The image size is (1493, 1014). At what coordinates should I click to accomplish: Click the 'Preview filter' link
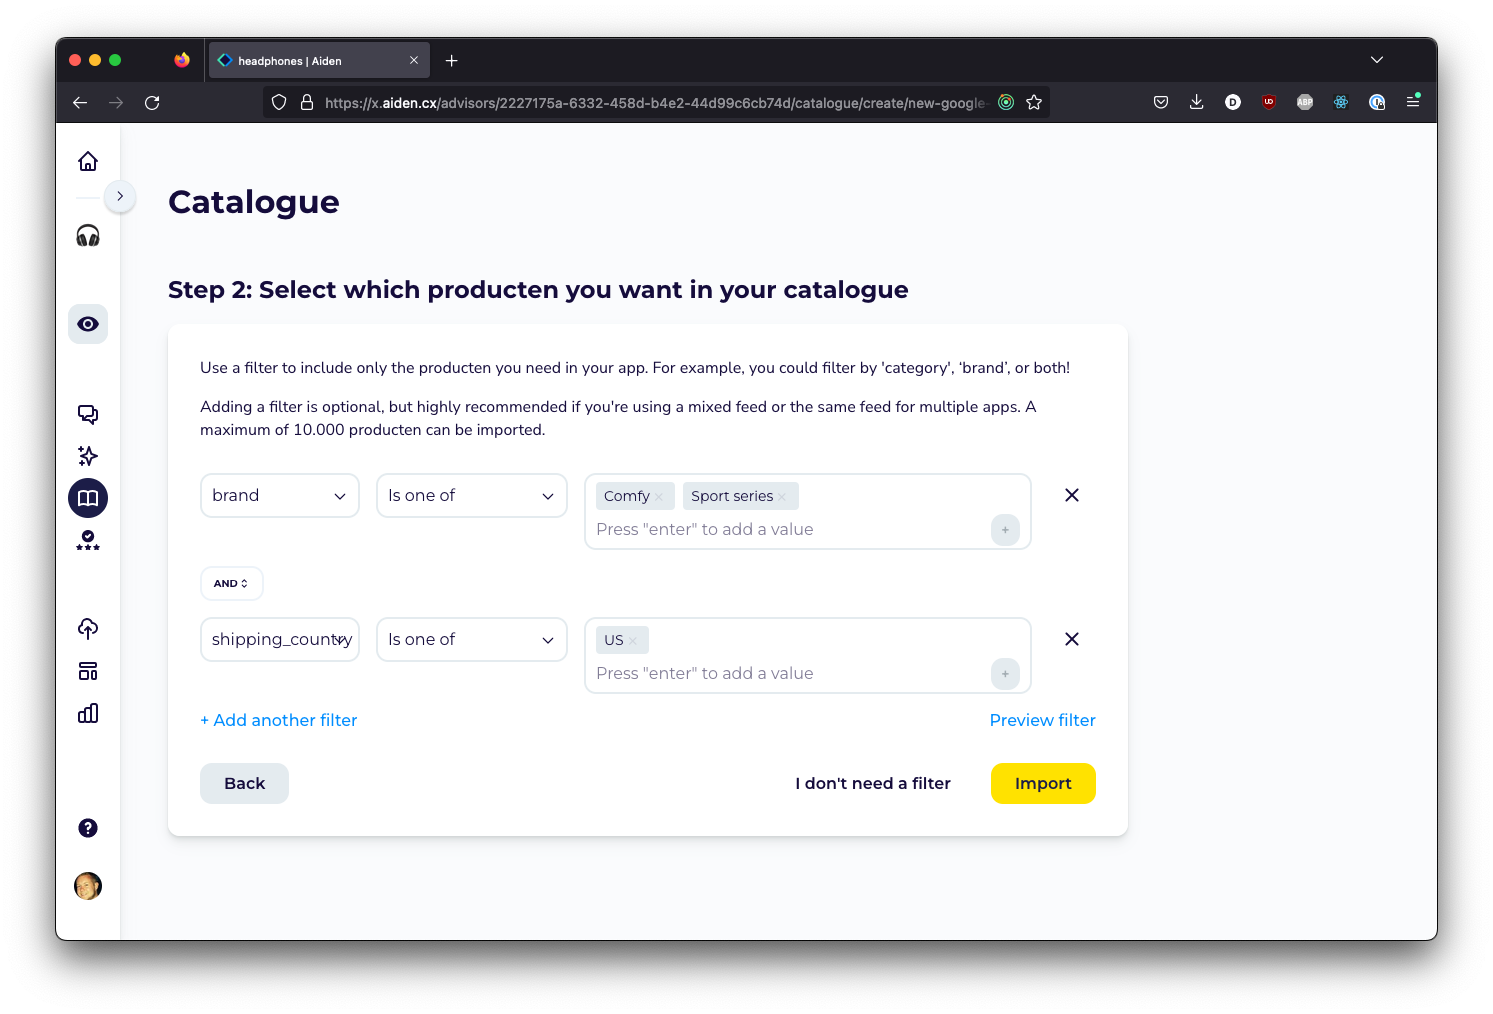pos(1042,720)
